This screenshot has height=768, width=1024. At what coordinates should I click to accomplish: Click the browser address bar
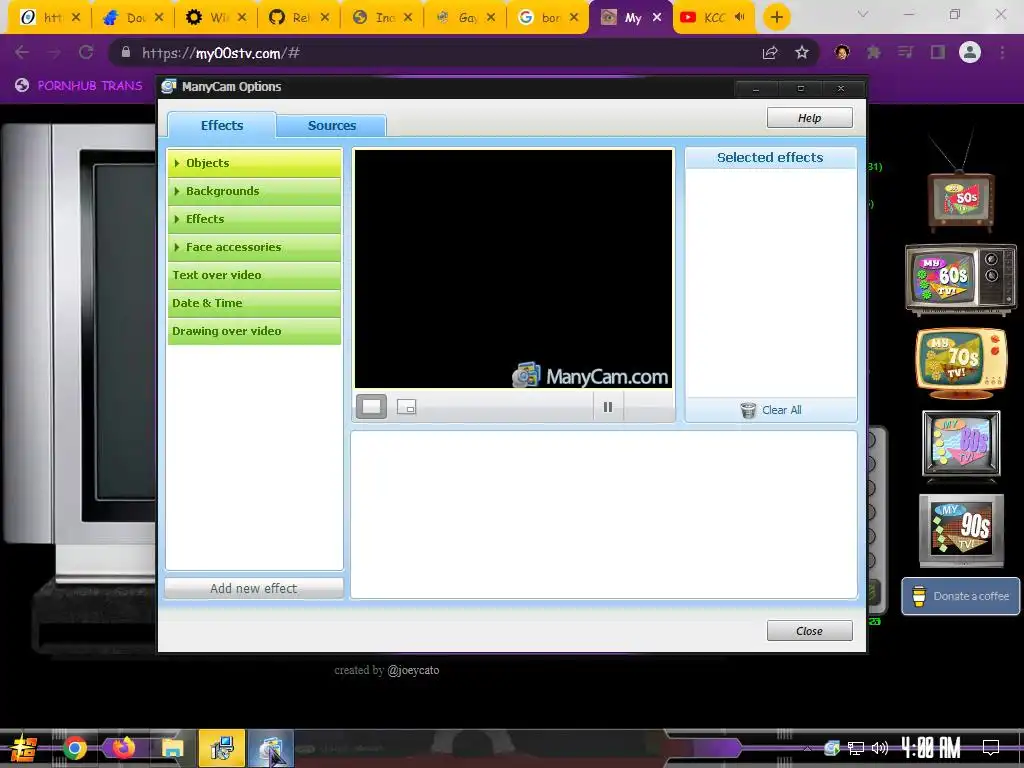pos(431,53)
